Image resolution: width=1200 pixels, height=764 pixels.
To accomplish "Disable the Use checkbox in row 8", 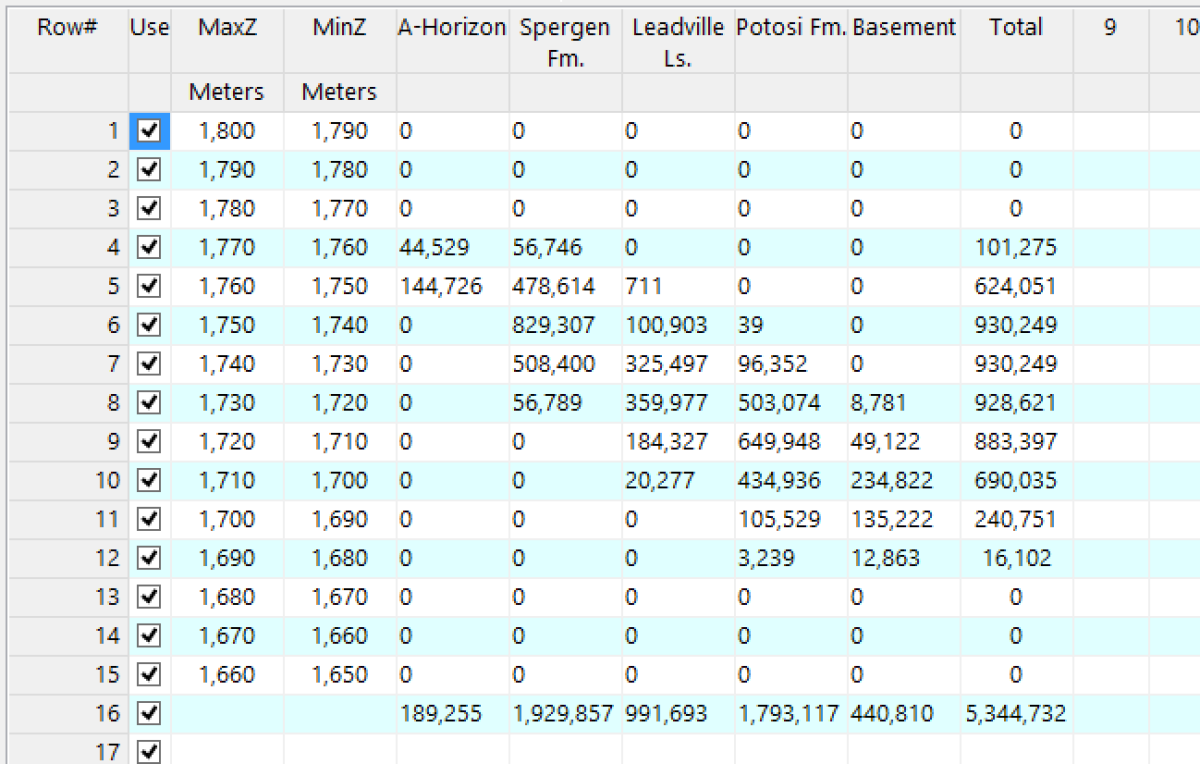I will point(149,403).
